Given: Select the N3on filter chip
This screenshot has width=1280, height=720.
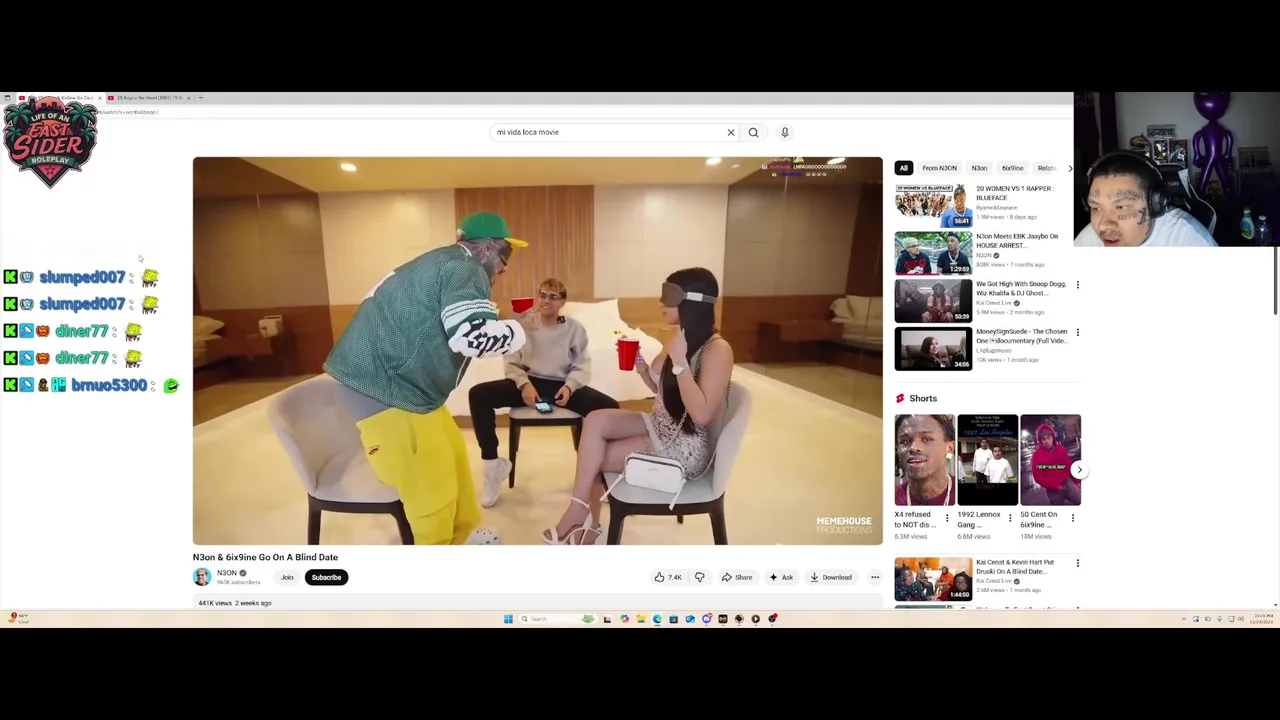Looking at the screenshot, I should (x=979, y=168).
